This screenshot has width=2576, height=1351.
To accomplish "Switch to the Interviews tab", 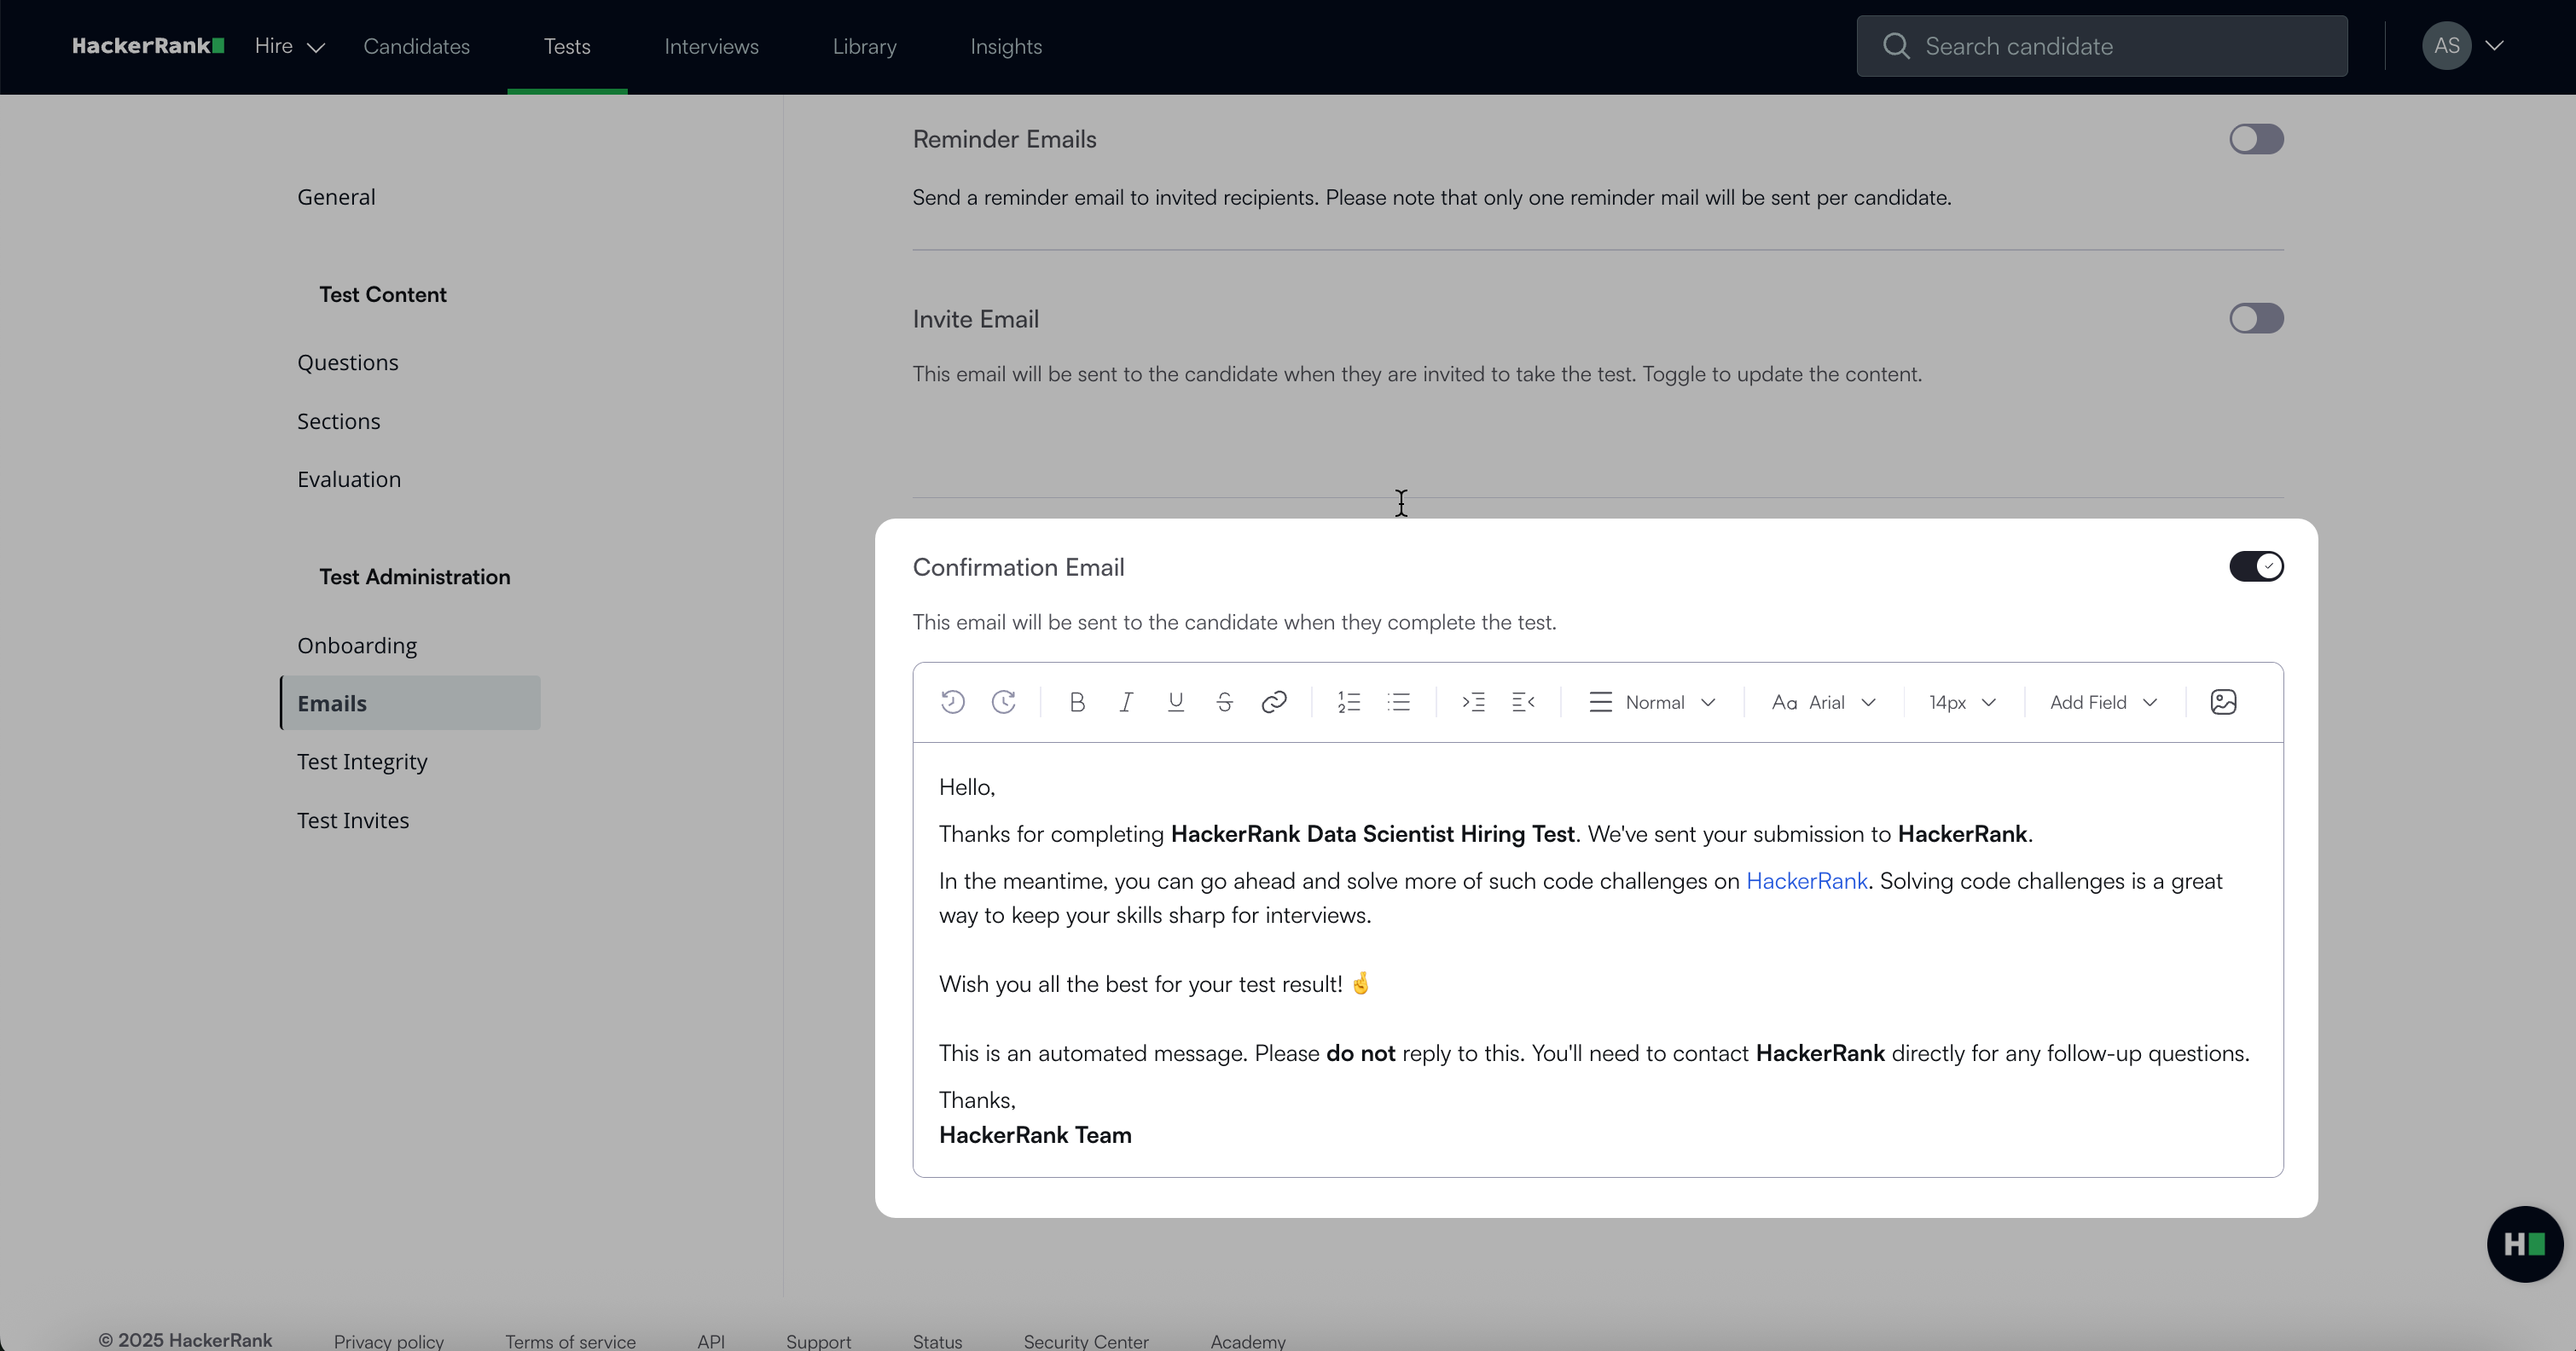I will pyautogui.click(x=711, y=46).
